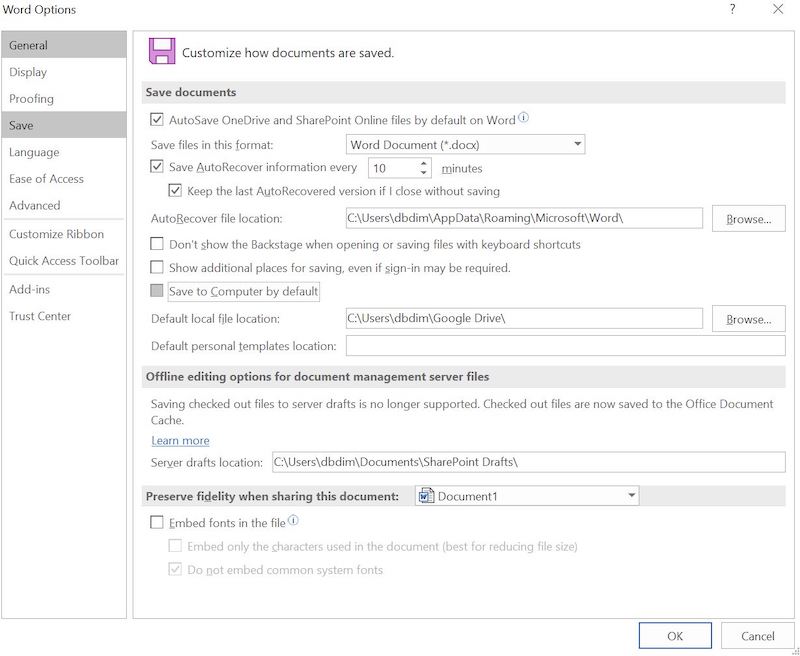Open the Display options category
The height and width of the screenshot is (656, 800).
tap(64, 72)
